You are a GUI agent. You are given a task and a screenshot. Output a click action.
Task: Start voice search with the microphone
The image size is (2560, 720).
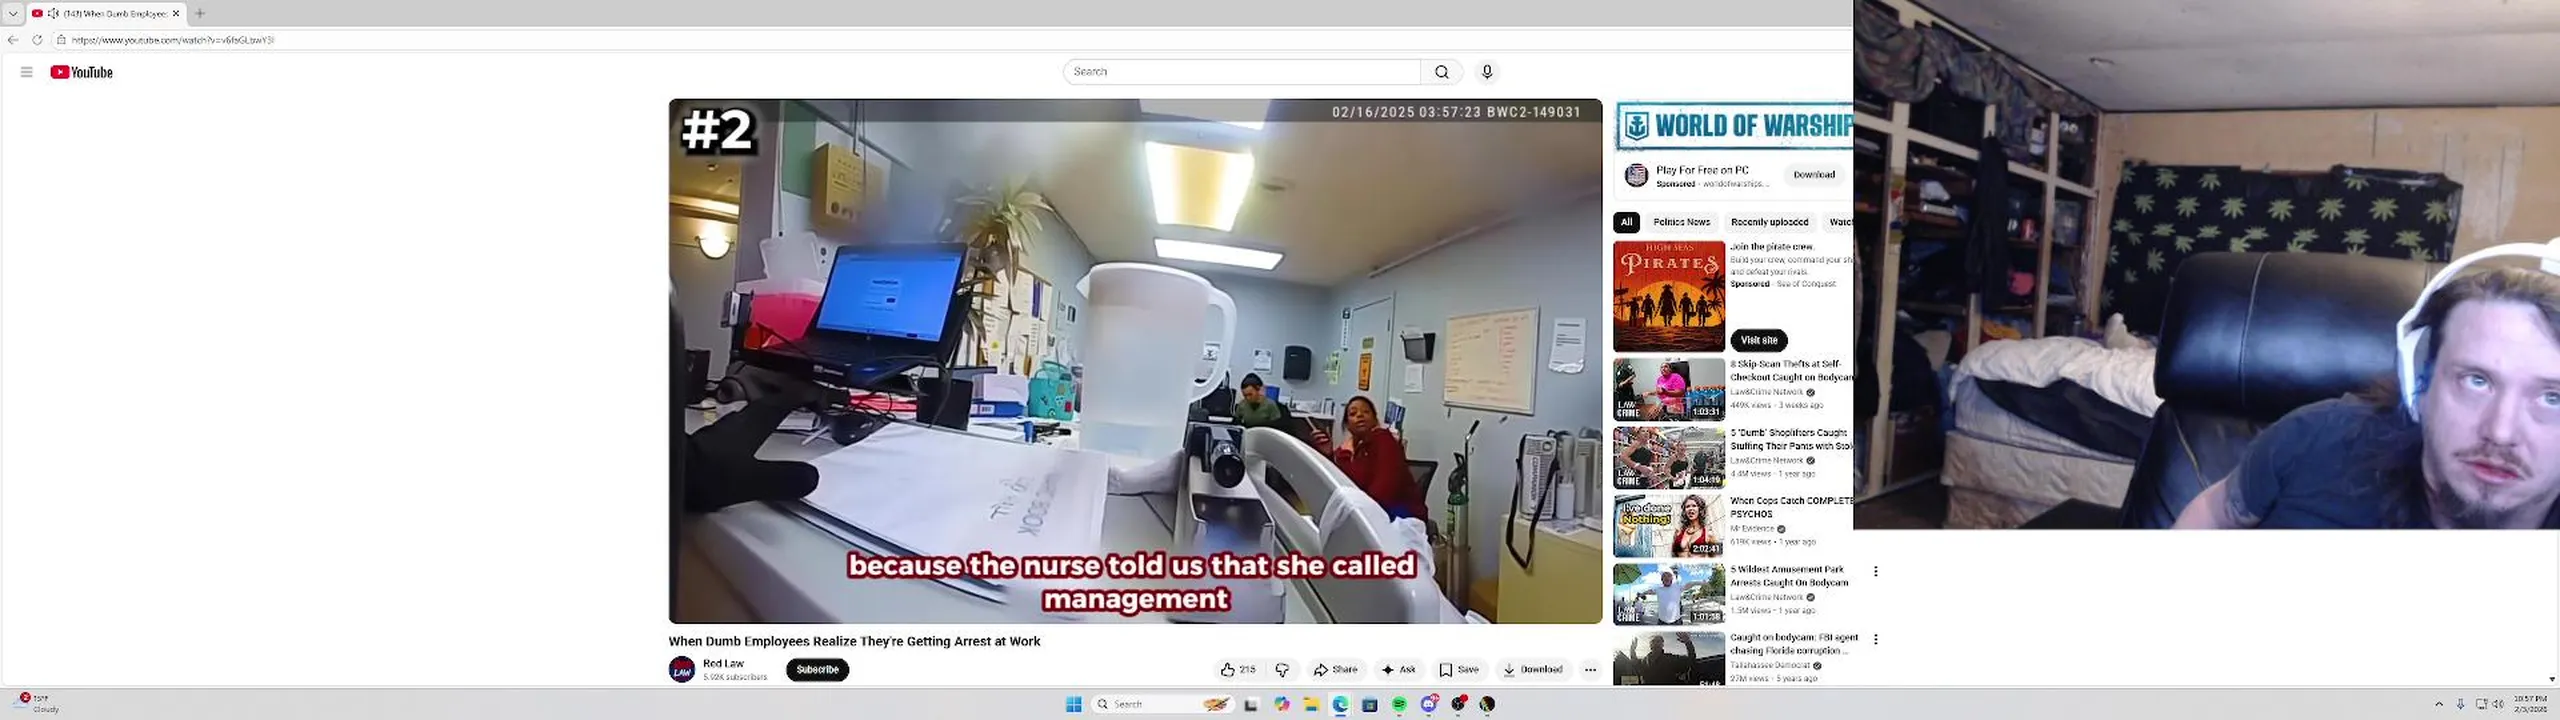(x=1487, y=72)
